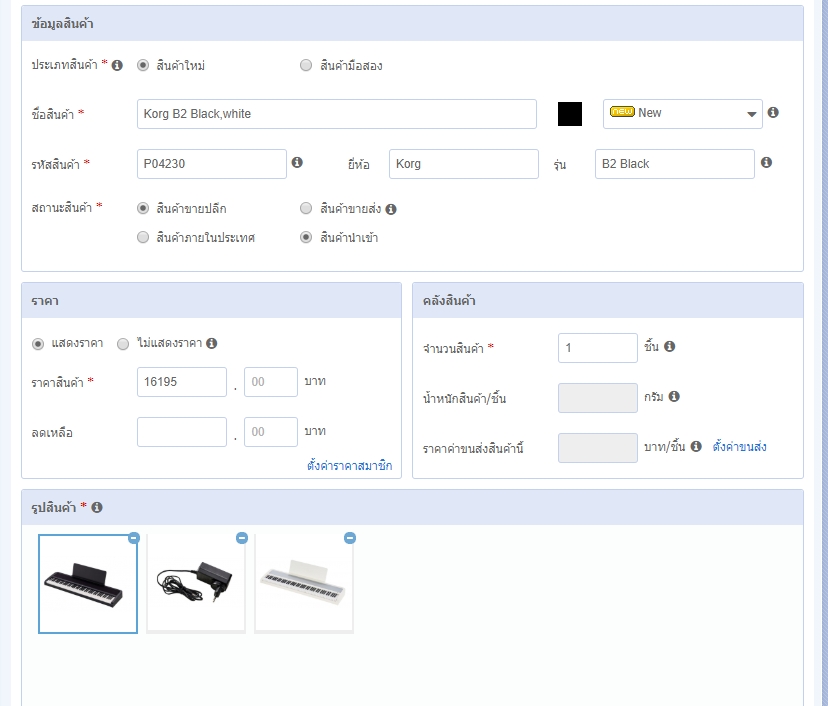Click info icon beside สินค้าขายส่ง option

[x=391, y=209]
